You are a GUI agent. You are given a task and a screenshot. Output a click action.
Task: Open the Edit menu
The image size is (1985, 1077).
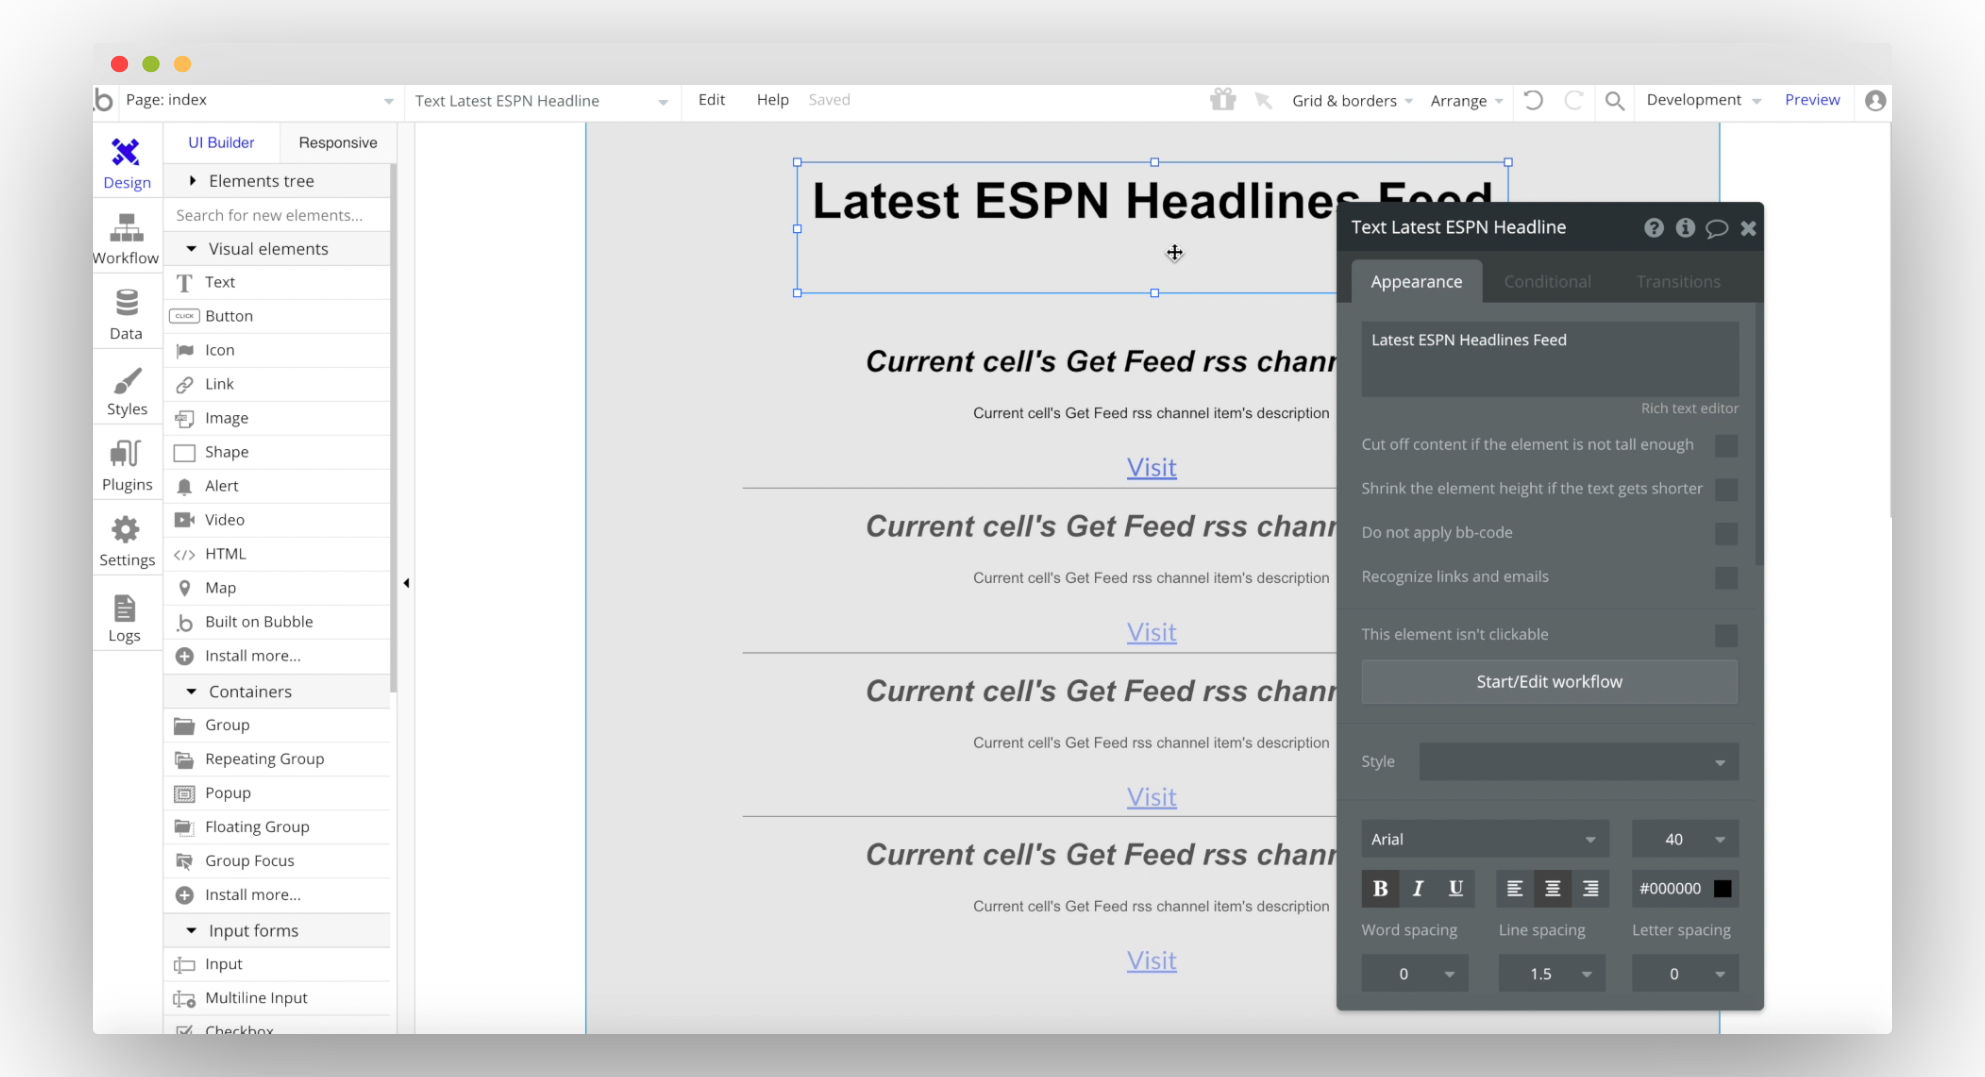[x=711, y=100]
